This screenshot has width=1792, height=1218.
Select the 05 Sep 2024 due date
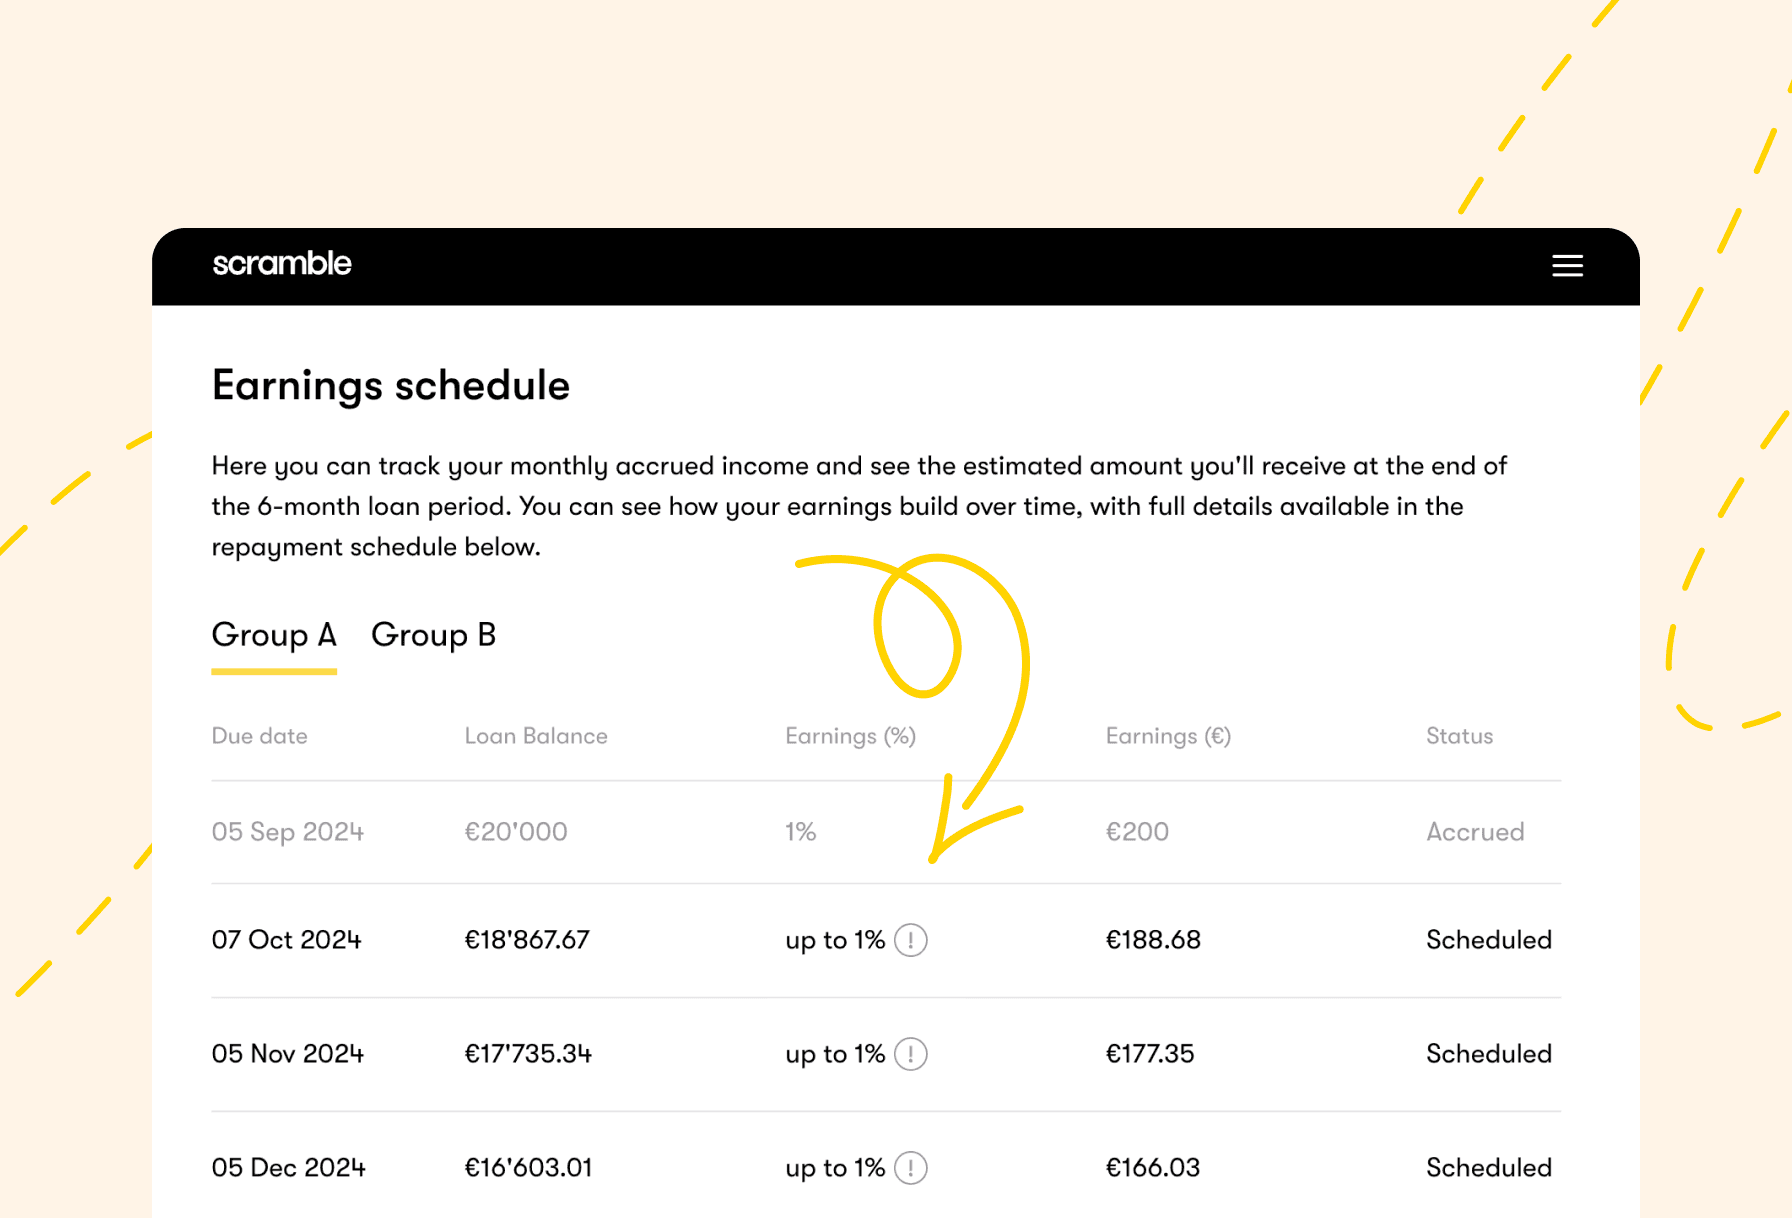(x=287, y=832)
